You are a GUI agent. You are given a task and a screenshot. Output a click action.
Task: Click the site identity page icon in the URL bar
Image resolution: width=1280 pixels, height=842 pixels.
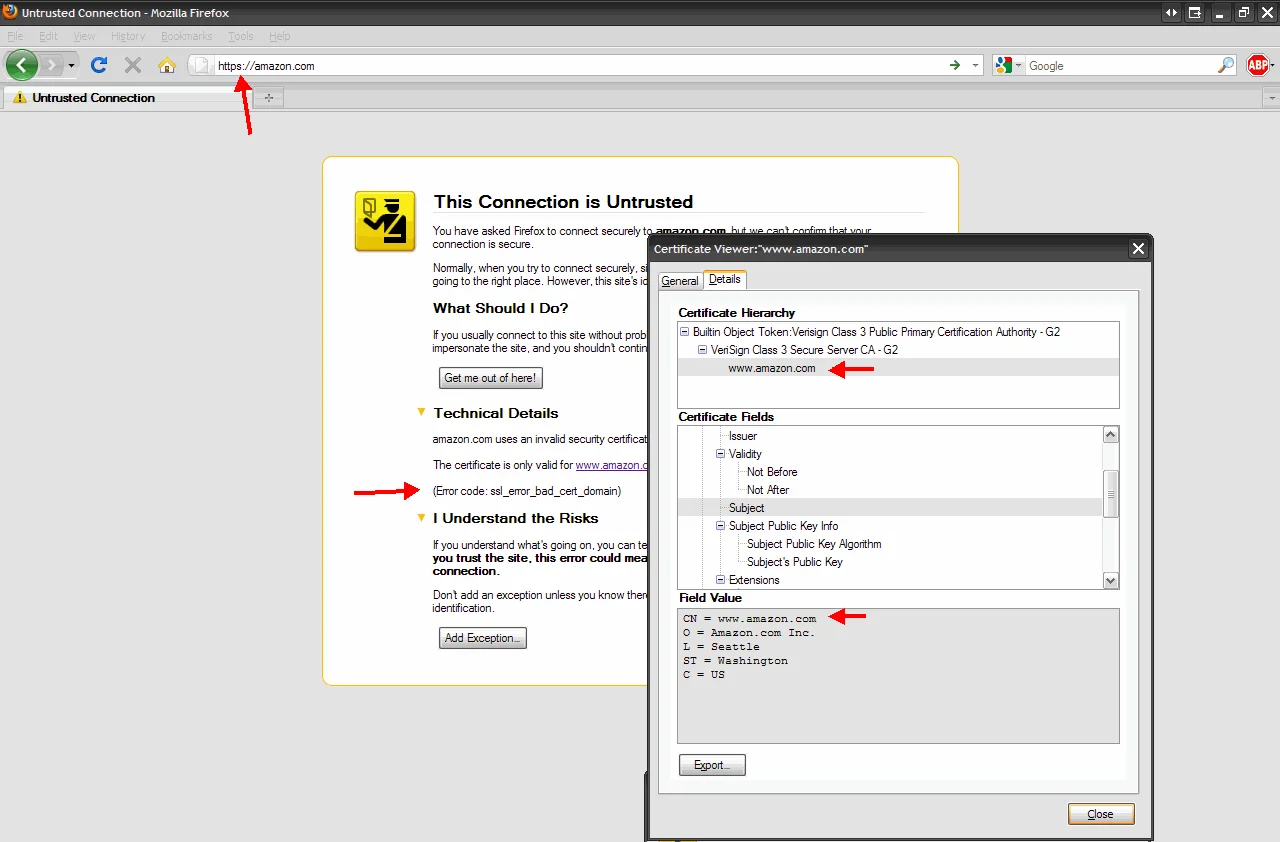[x=201, y=66]
